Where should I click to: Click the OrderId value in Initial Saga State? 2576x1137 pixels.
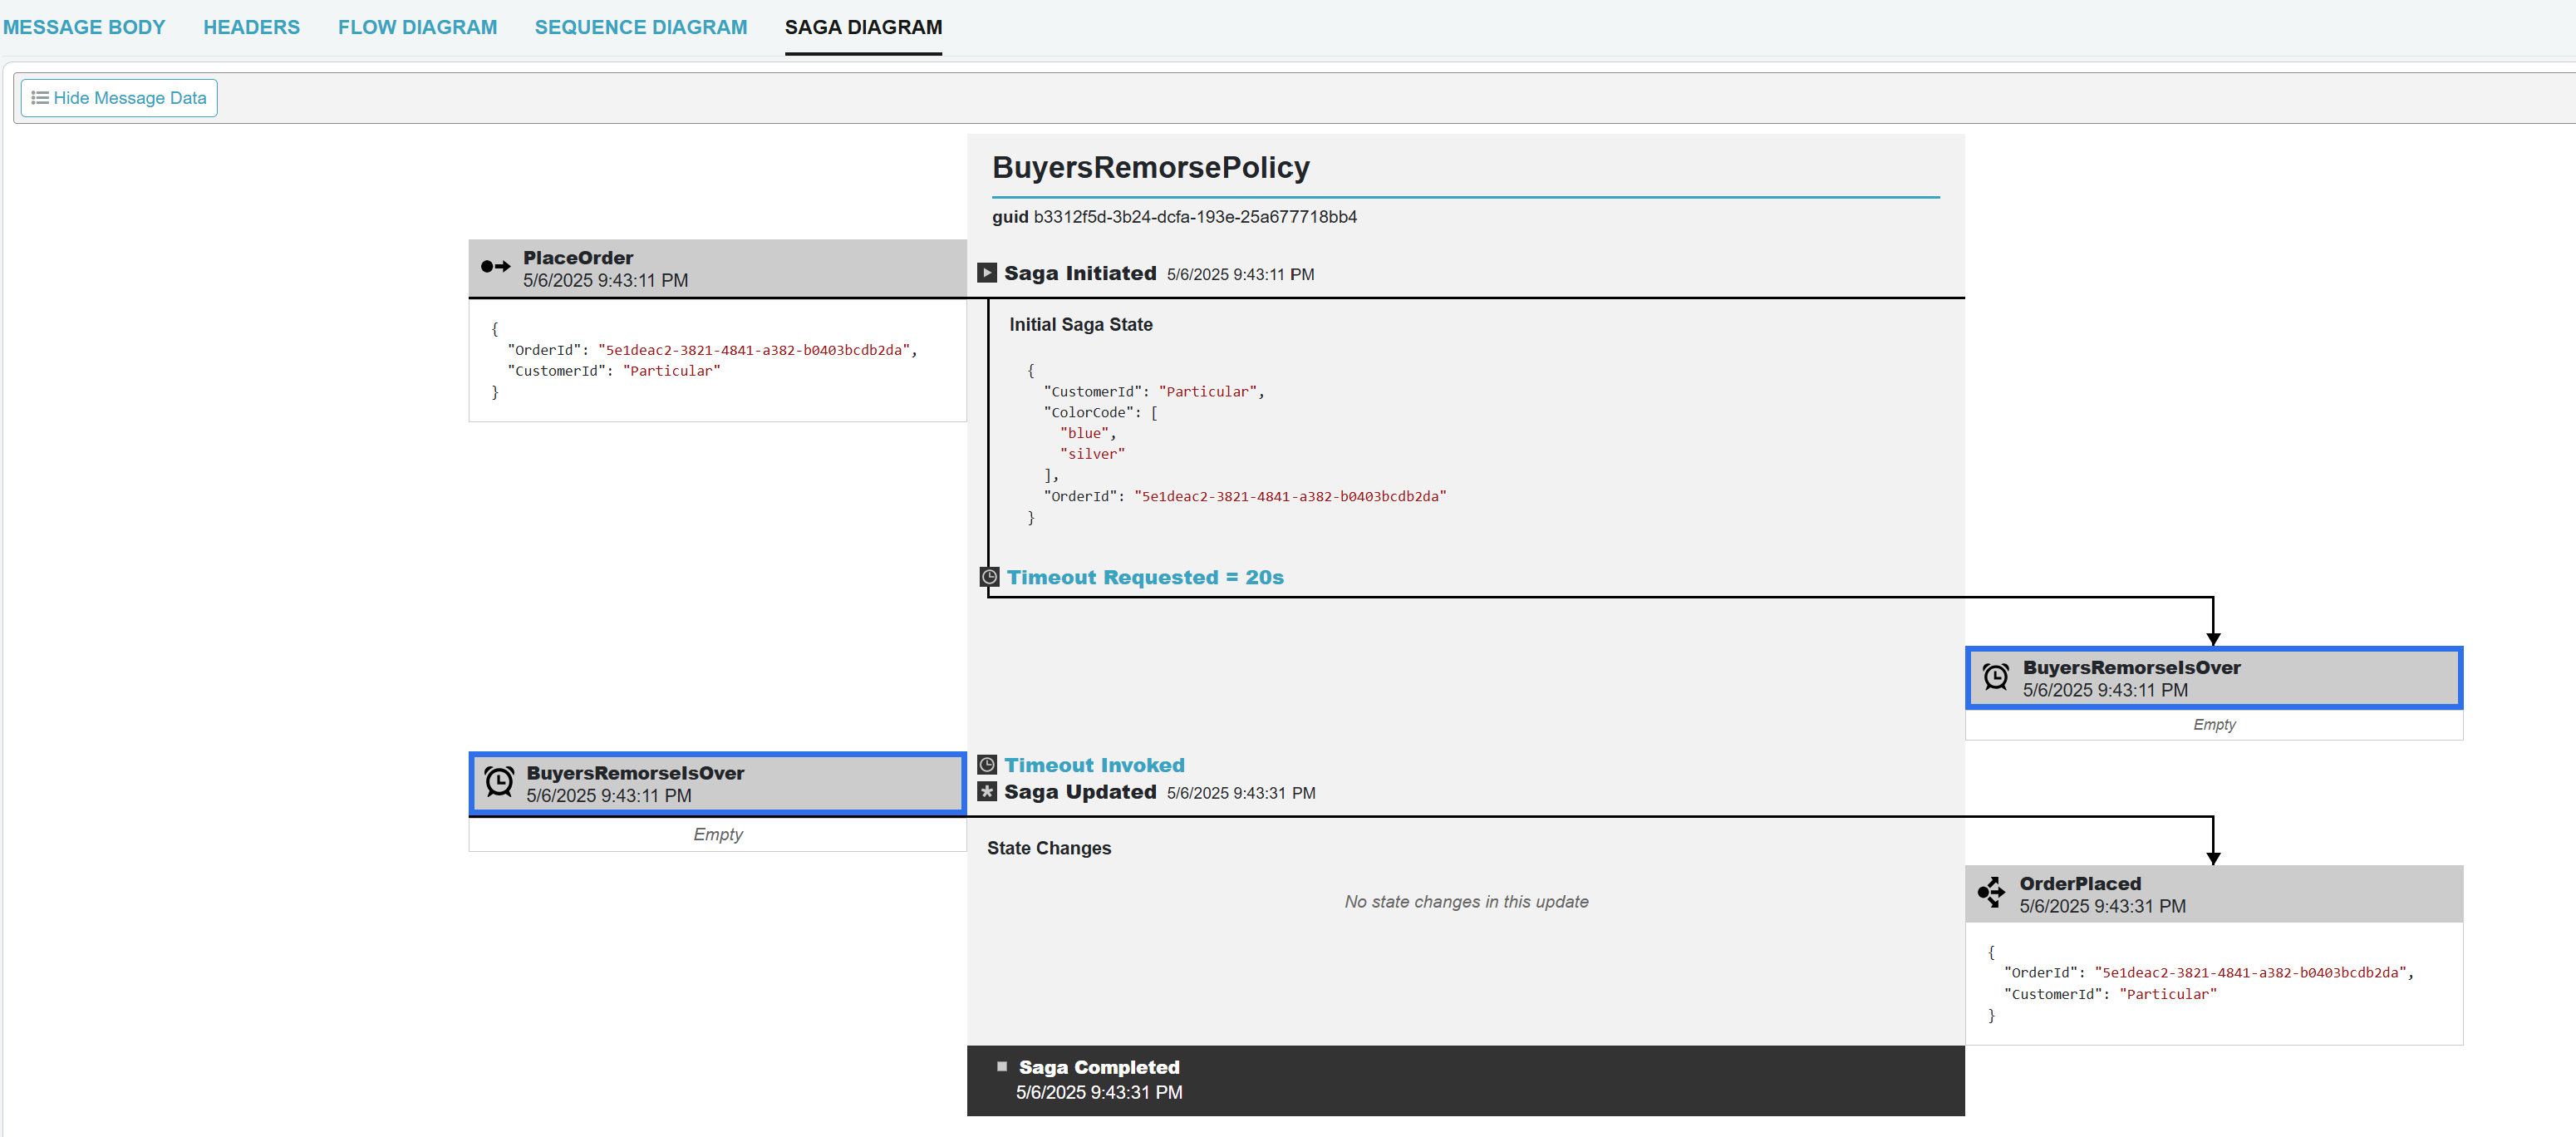pyautogui.click(x=1290, y=496)
